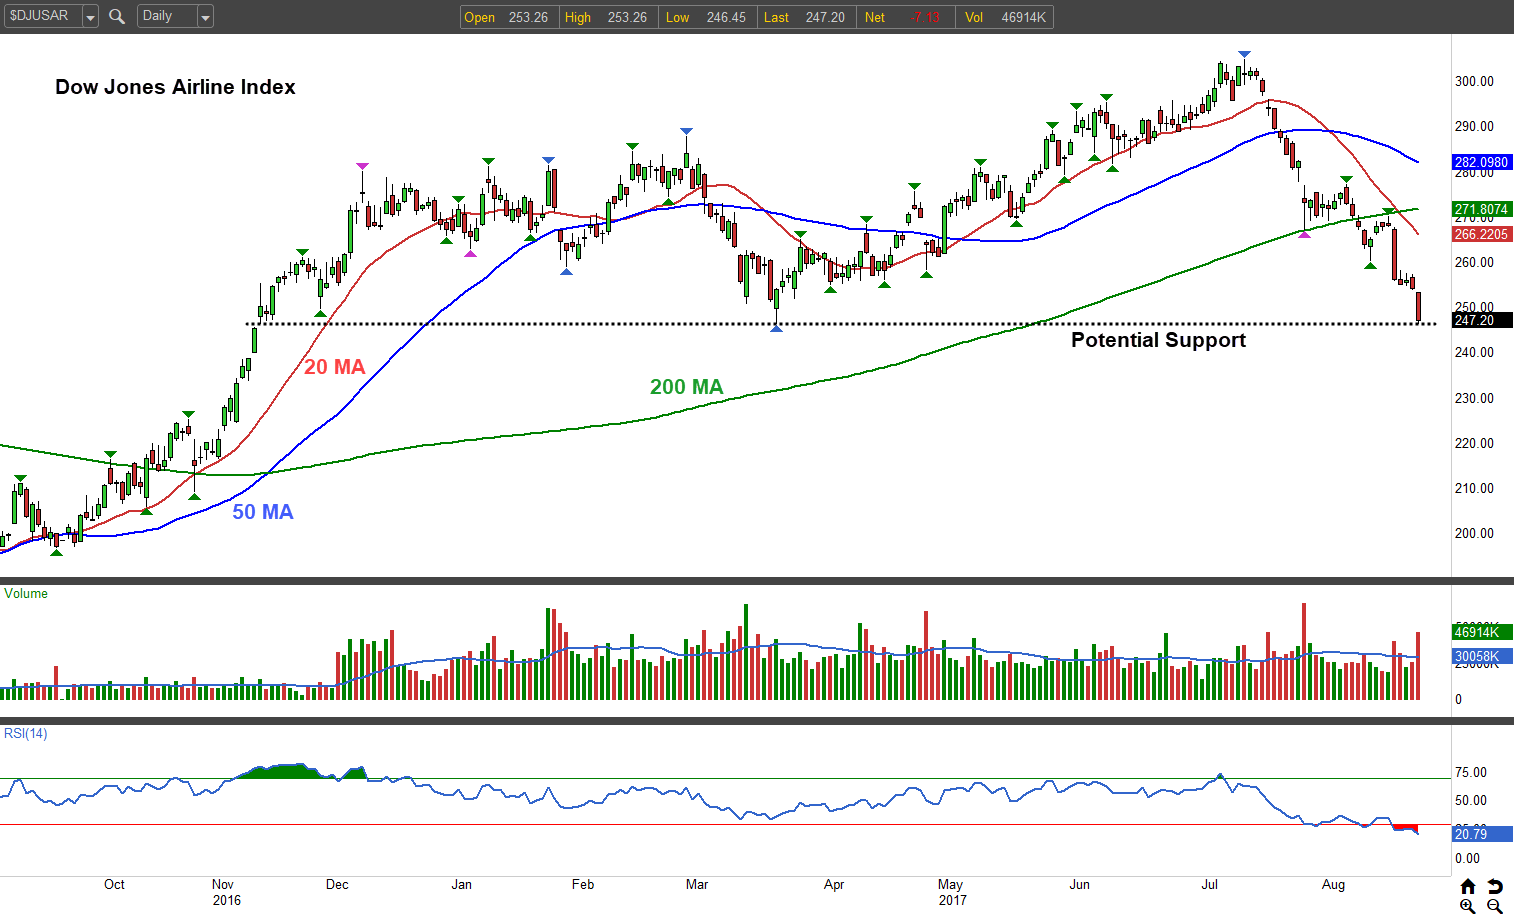The image size is (1514, 916).
Task: Click the Oct date axis label
Action: tap(114, 884)
